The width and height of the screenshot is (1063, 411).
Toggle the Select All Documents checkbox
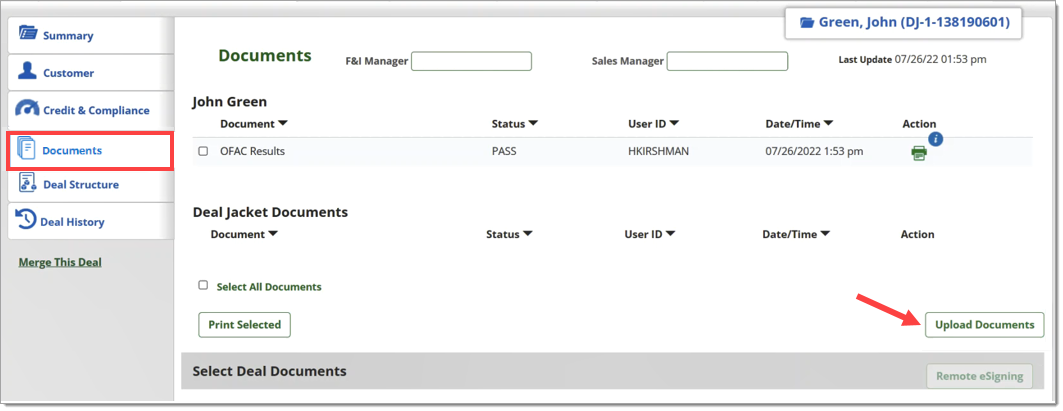coord(203,286)
